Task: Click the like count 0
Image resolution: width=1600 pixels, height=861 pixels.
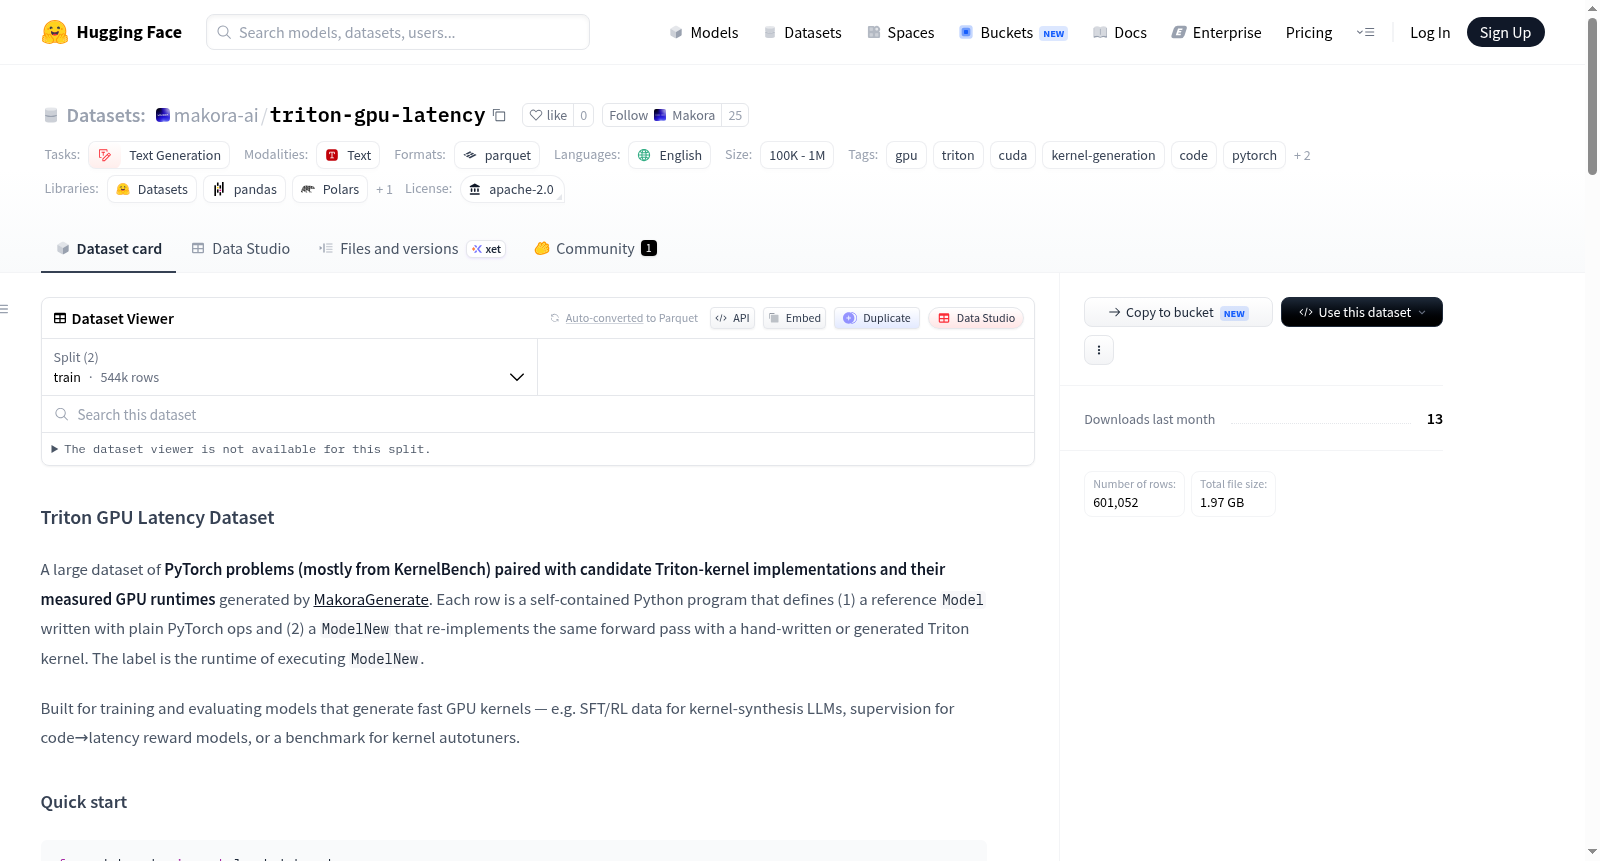Action: (x=584, y=115)
